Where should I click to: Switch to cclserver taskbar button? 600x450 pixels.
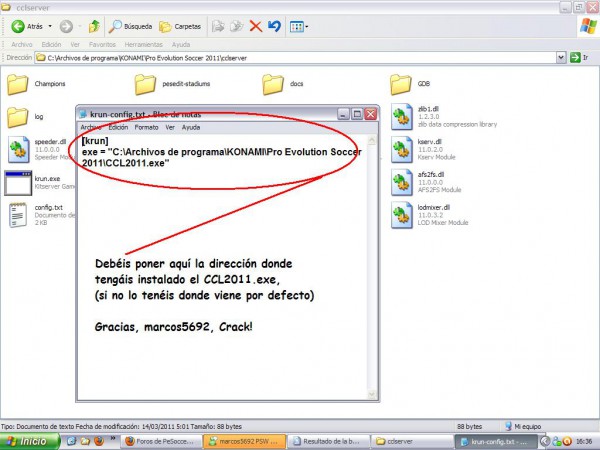coord(411,441)
